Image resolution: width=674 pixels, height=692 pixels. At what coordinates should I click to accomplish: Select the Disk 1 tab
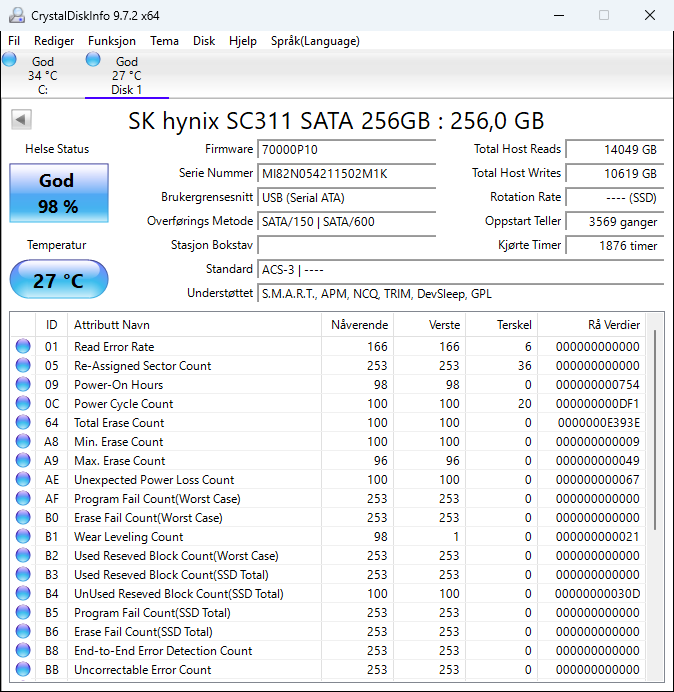(x=127, y=75)
